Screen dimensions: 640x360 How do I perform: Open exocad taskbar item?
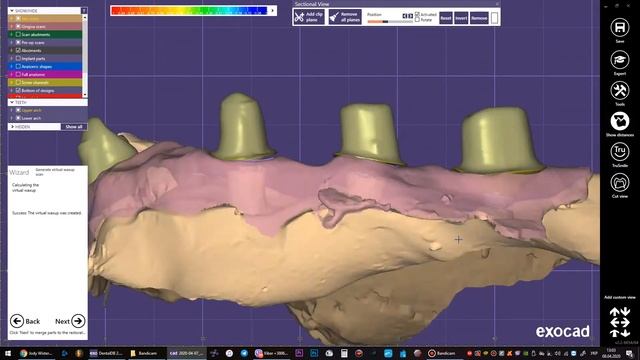click(186, 353)
